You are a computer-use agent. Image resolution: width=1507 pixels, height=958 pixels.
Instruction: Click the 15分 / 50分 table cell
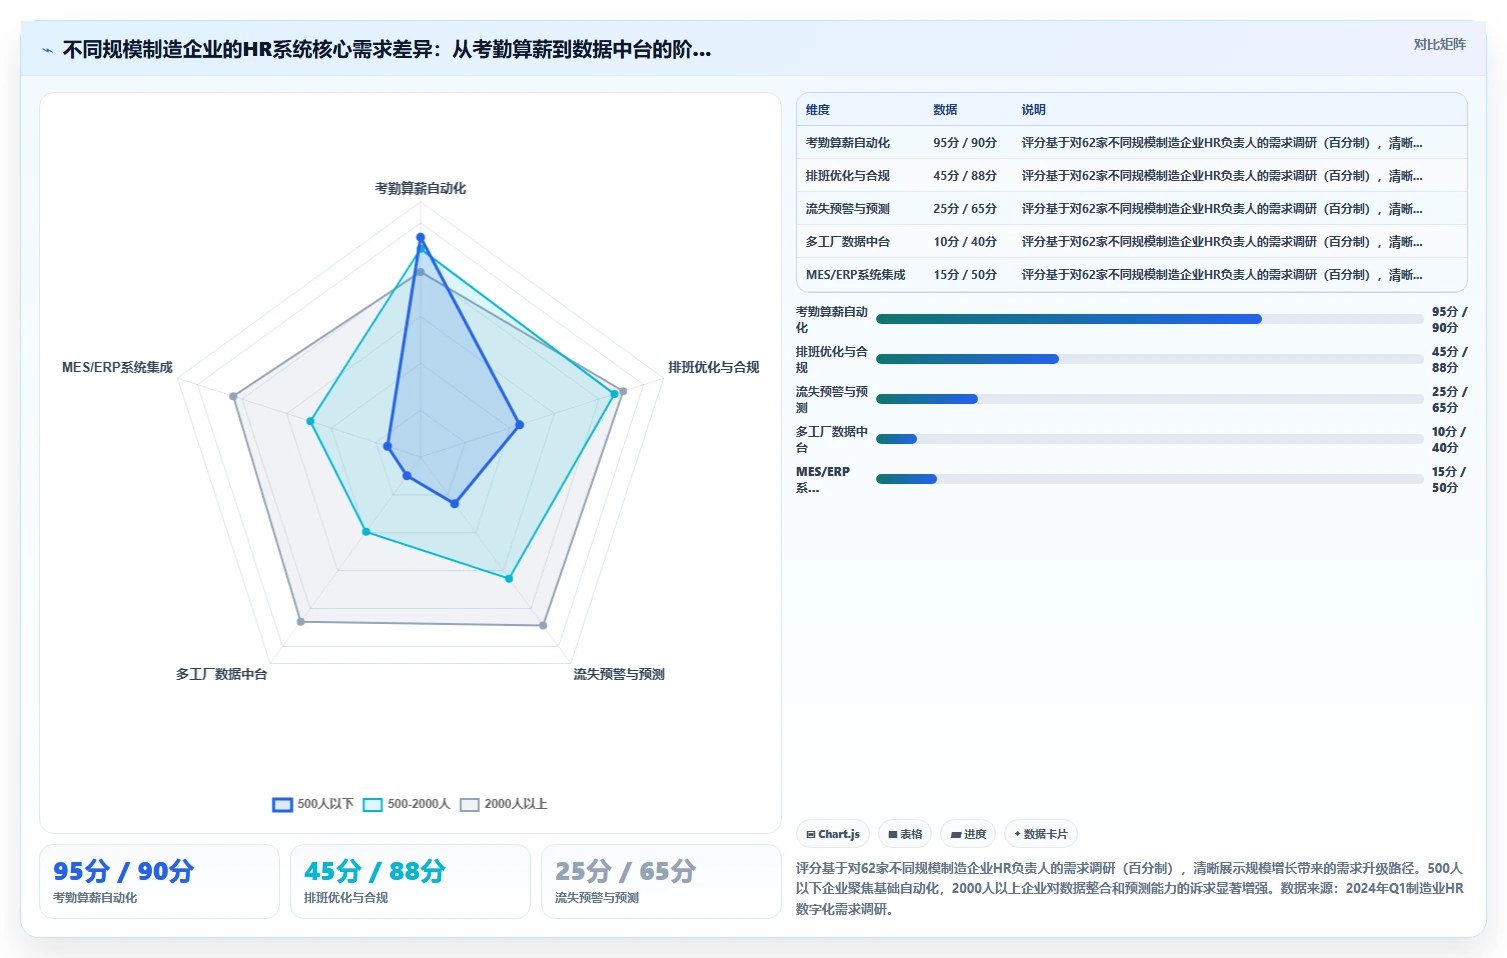click(965, 275)
